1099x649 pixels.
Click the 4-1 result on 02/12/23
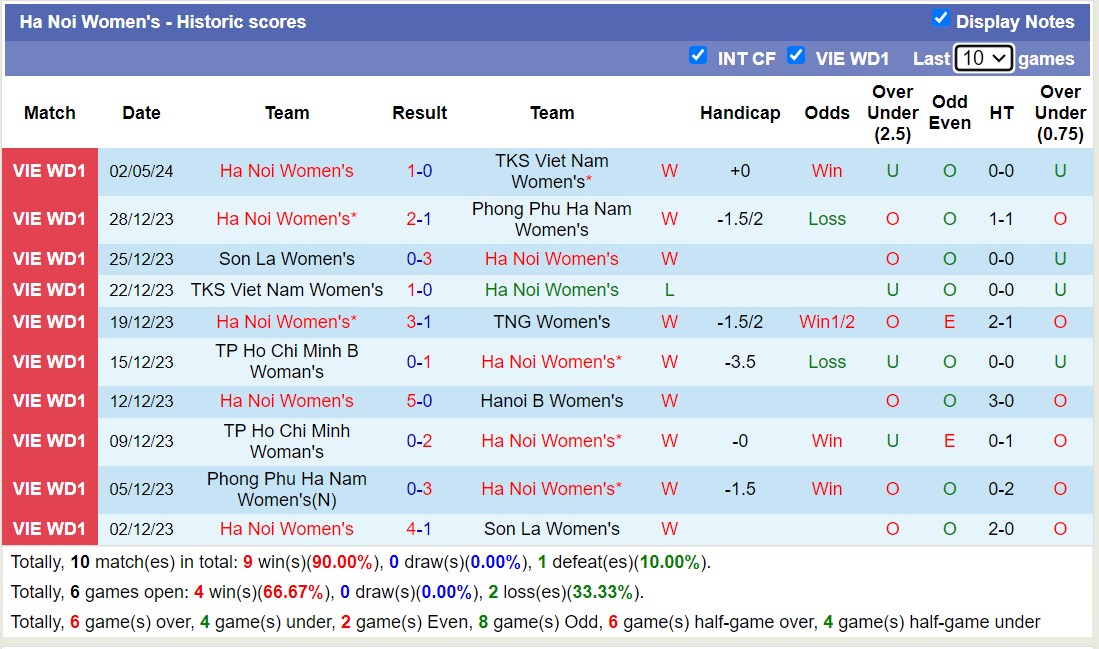[x=419, y=529]
